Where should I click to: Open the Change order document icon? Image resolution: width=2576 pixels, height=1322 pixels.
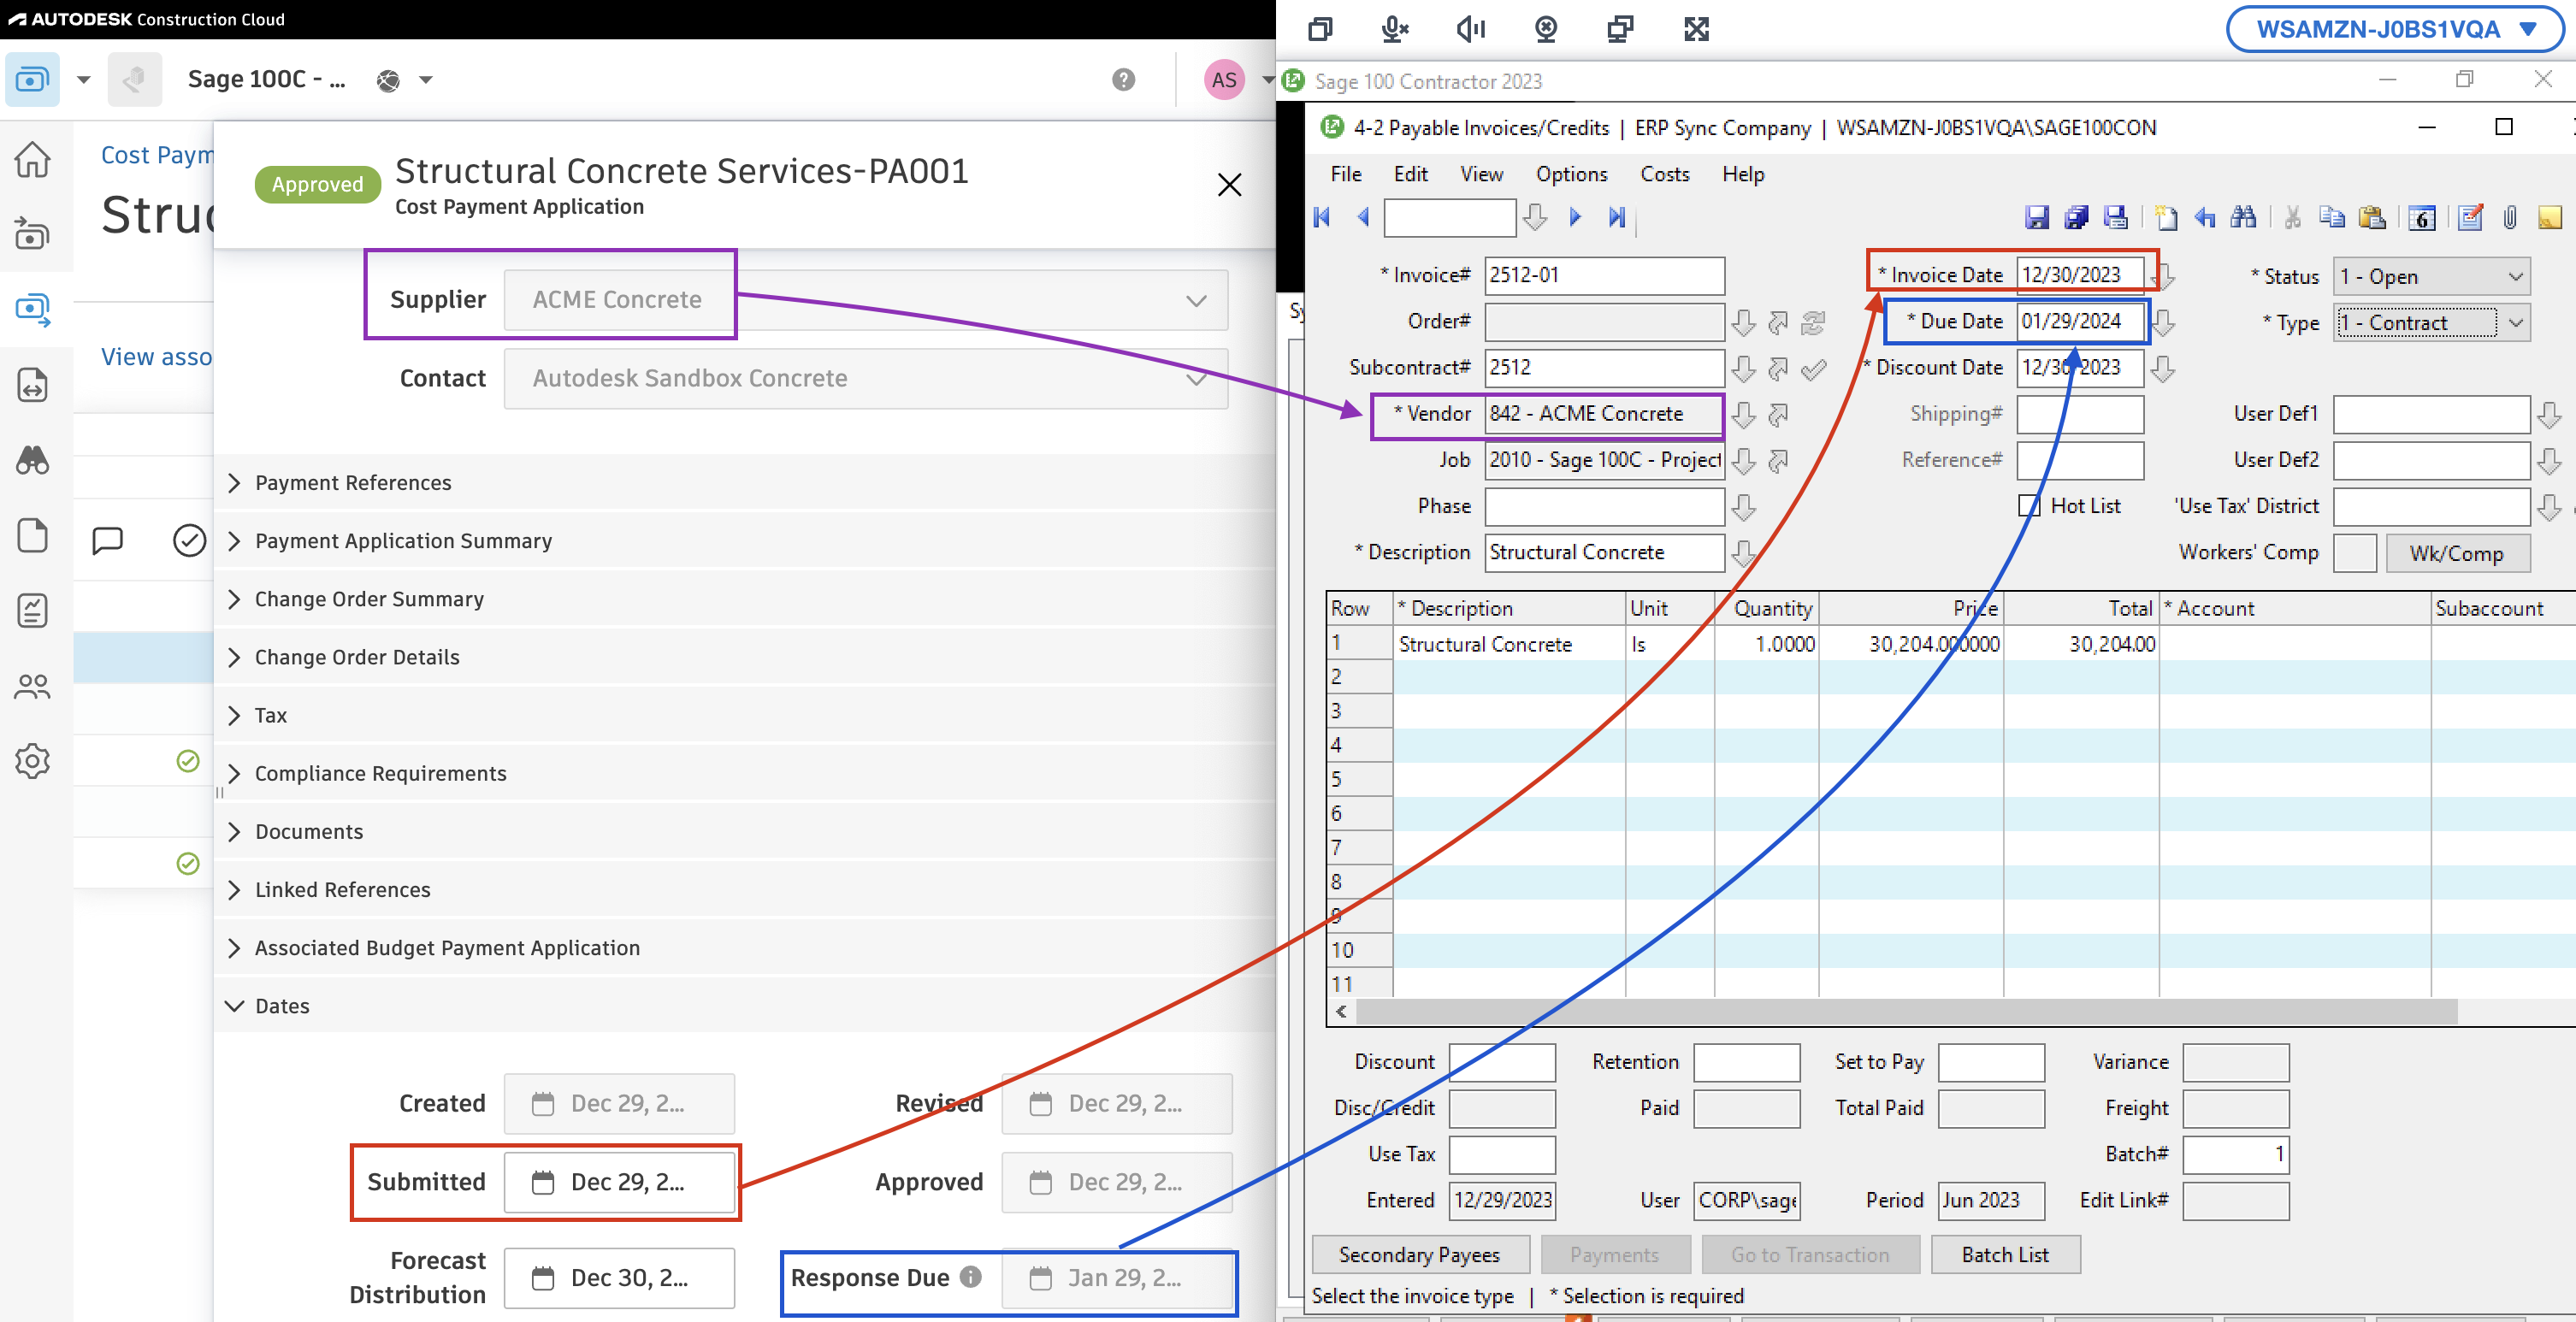32,385
